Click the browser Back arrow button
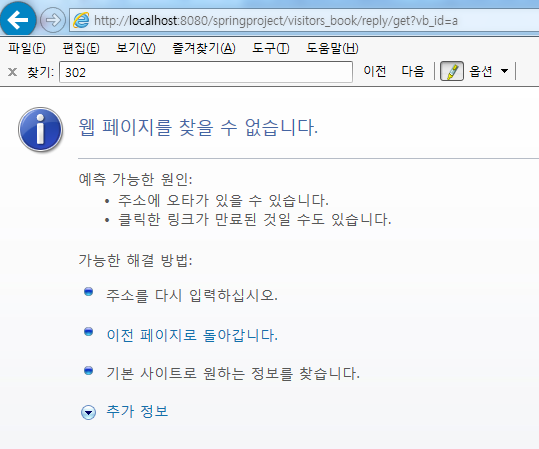Screen dimensions: 539x449 click(x=17, y=19)
